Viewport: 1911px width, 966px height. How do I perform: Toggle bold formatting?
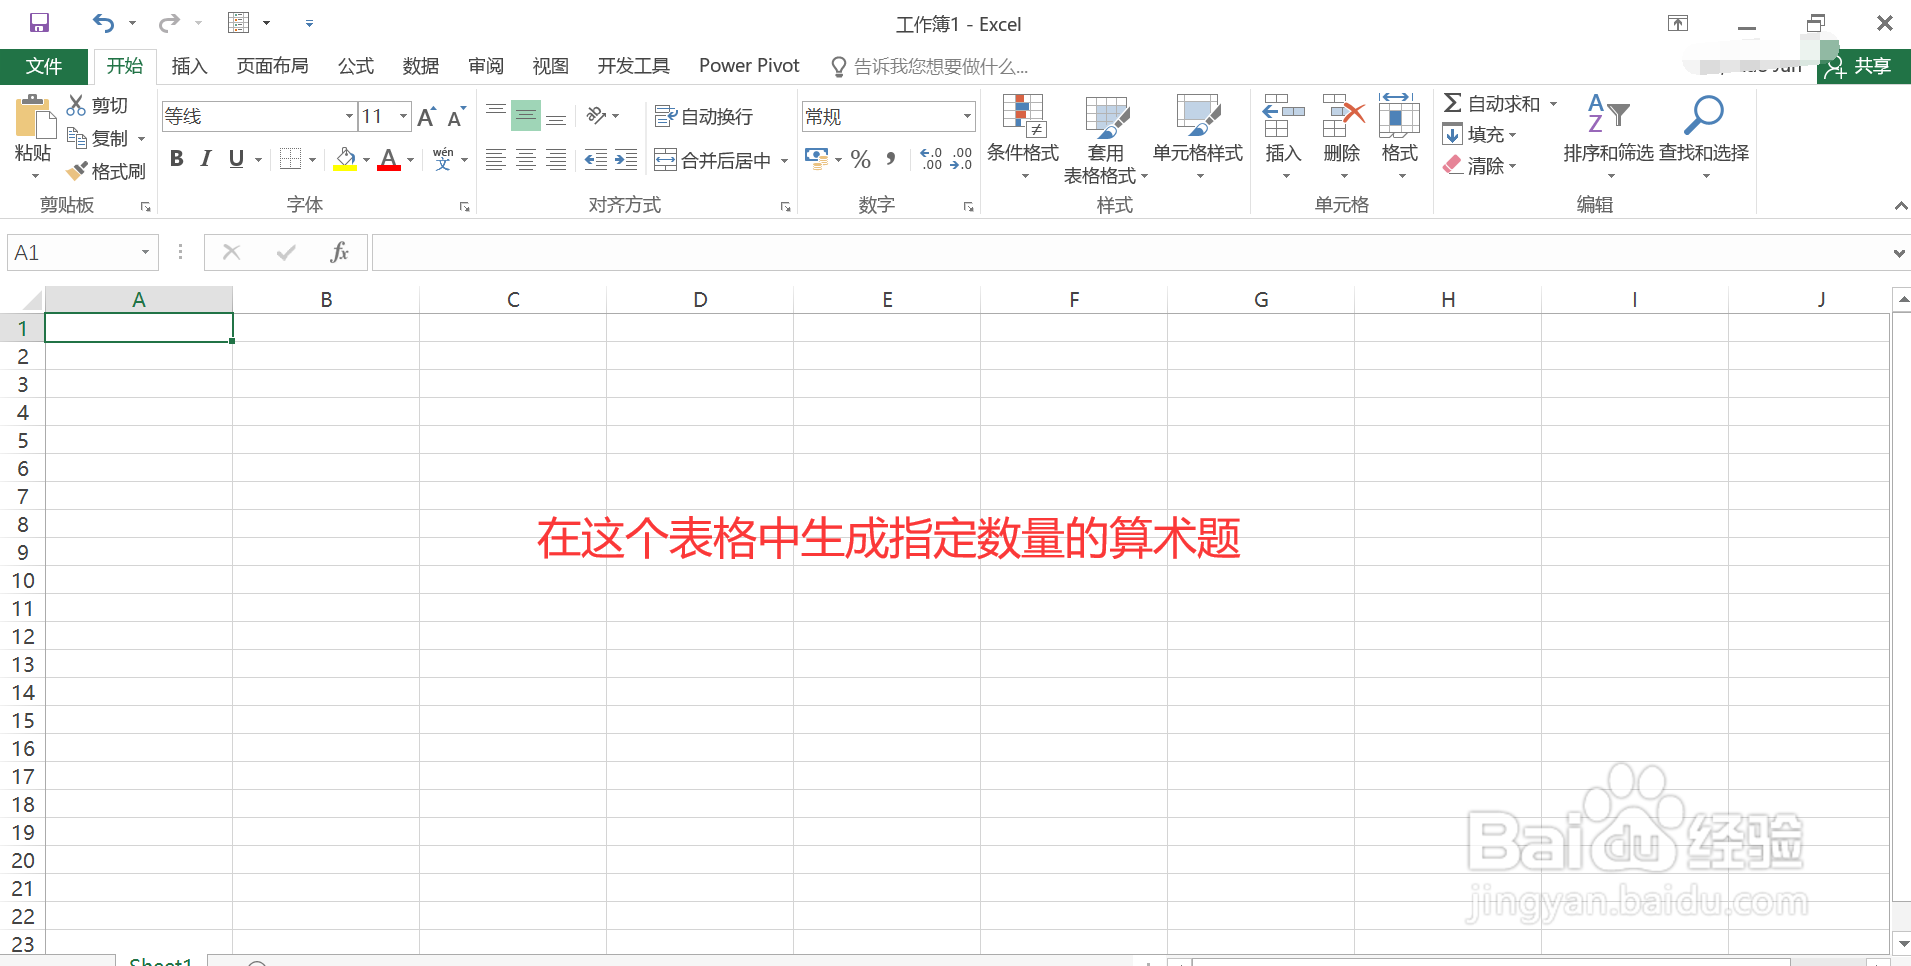pyautogui.click(x=176, y=158)
